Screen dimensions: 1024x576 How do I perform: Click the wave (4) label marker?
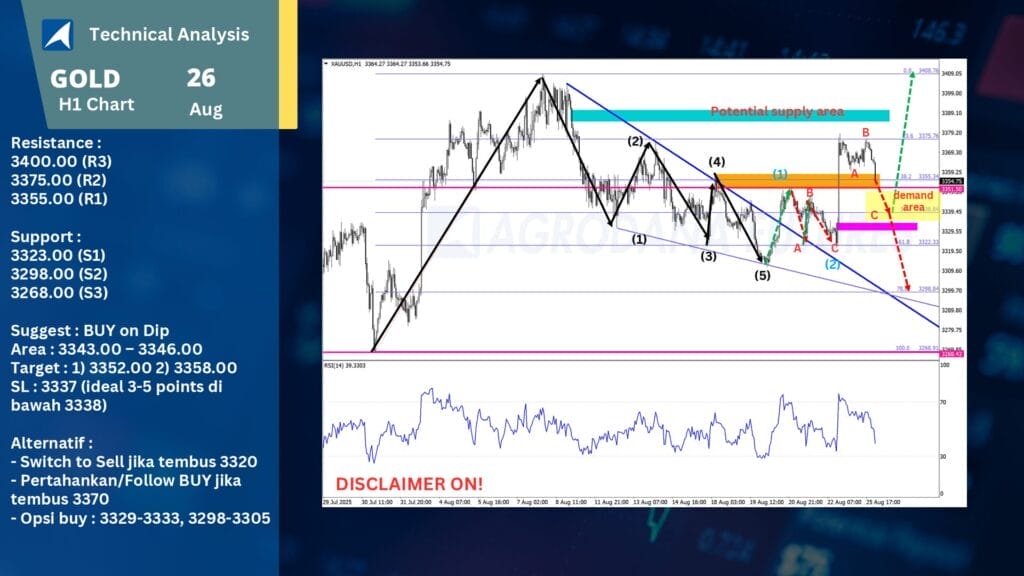717,161
